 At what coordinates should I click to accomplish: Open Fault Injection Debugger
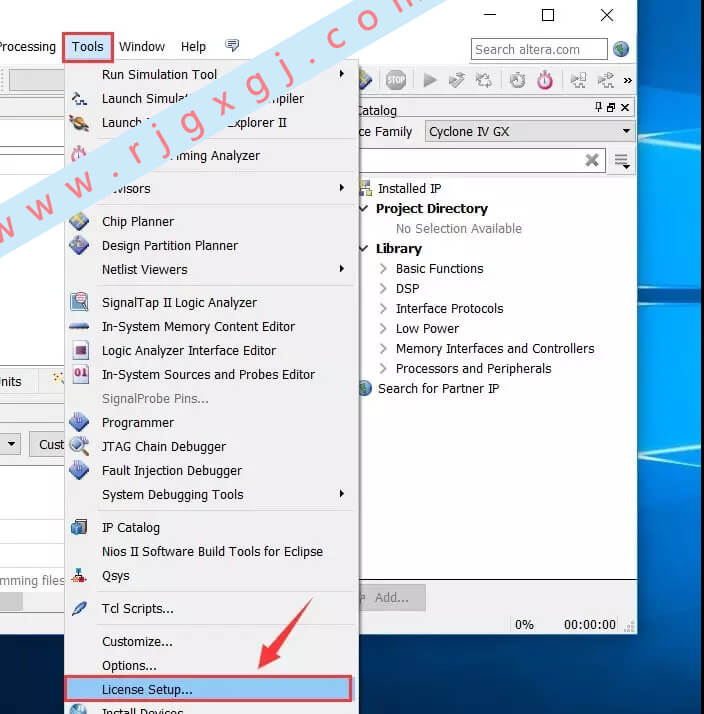212,471
